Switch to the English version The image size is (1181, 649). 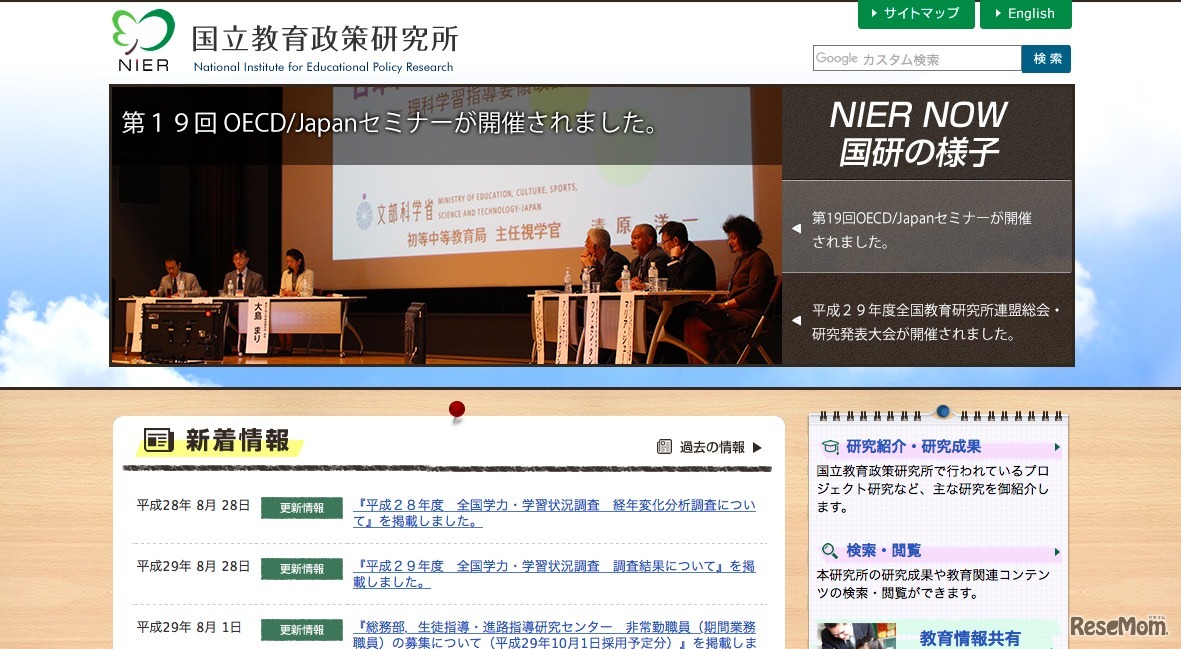point(1026,14)
